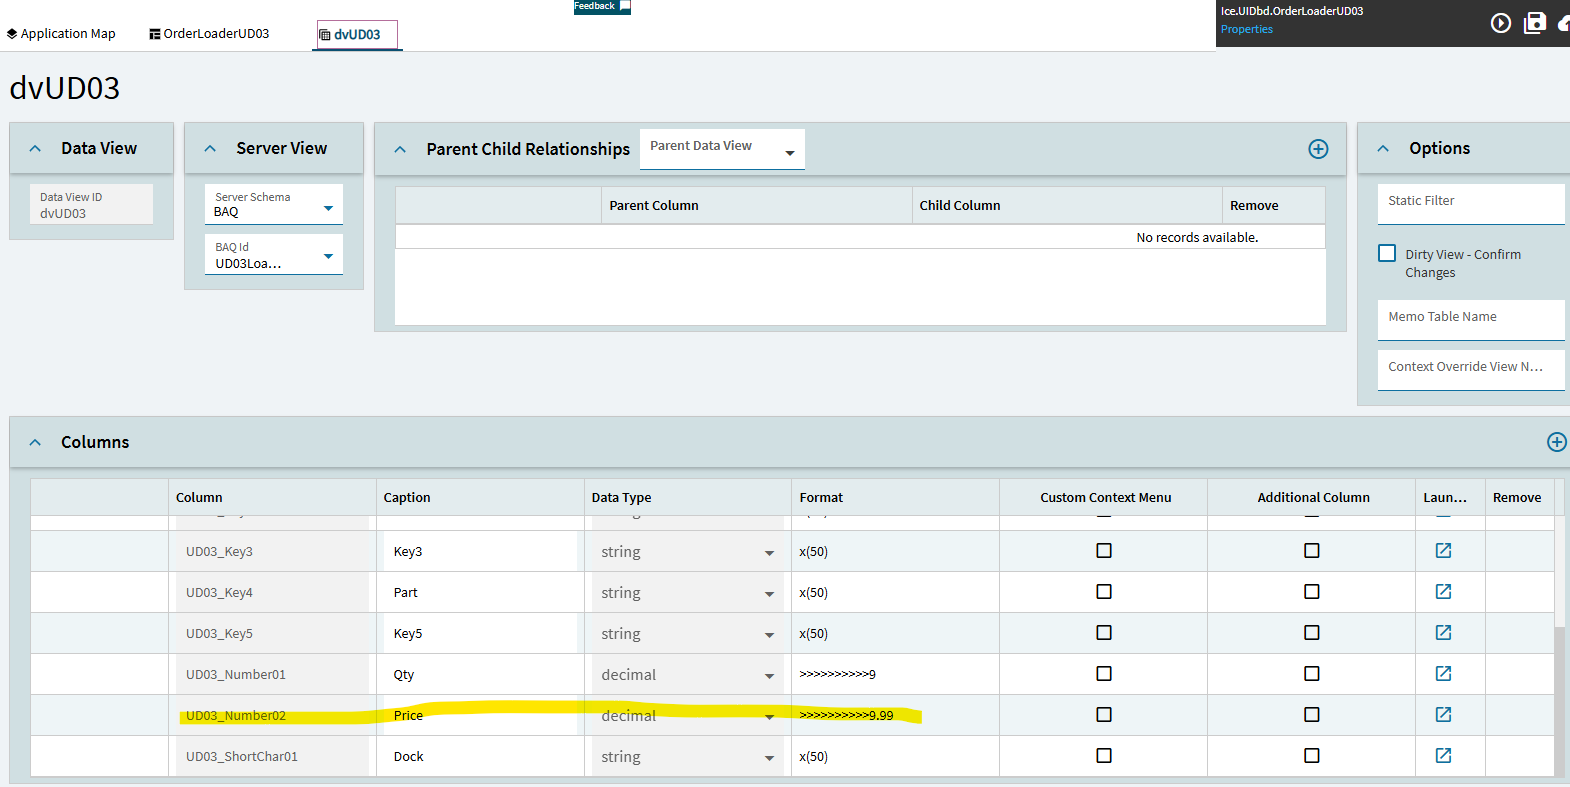Add a new column with plus icon
Viewport: 1570px width, 787px height.
[1556, 442]
